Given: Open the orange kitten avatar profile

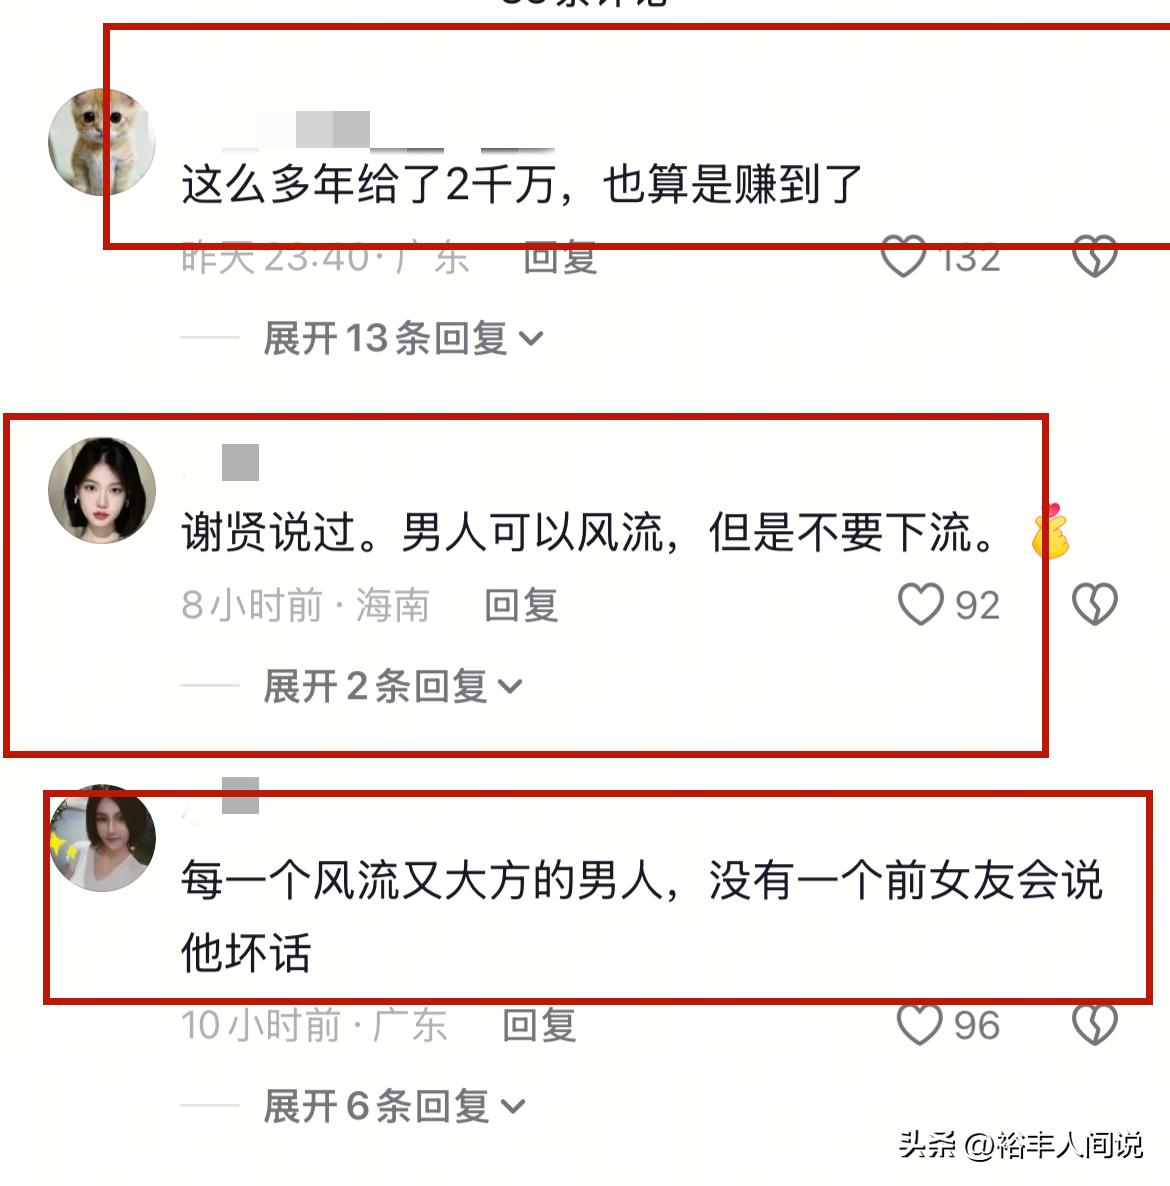Looking at the screenshot, I should 102,142.
